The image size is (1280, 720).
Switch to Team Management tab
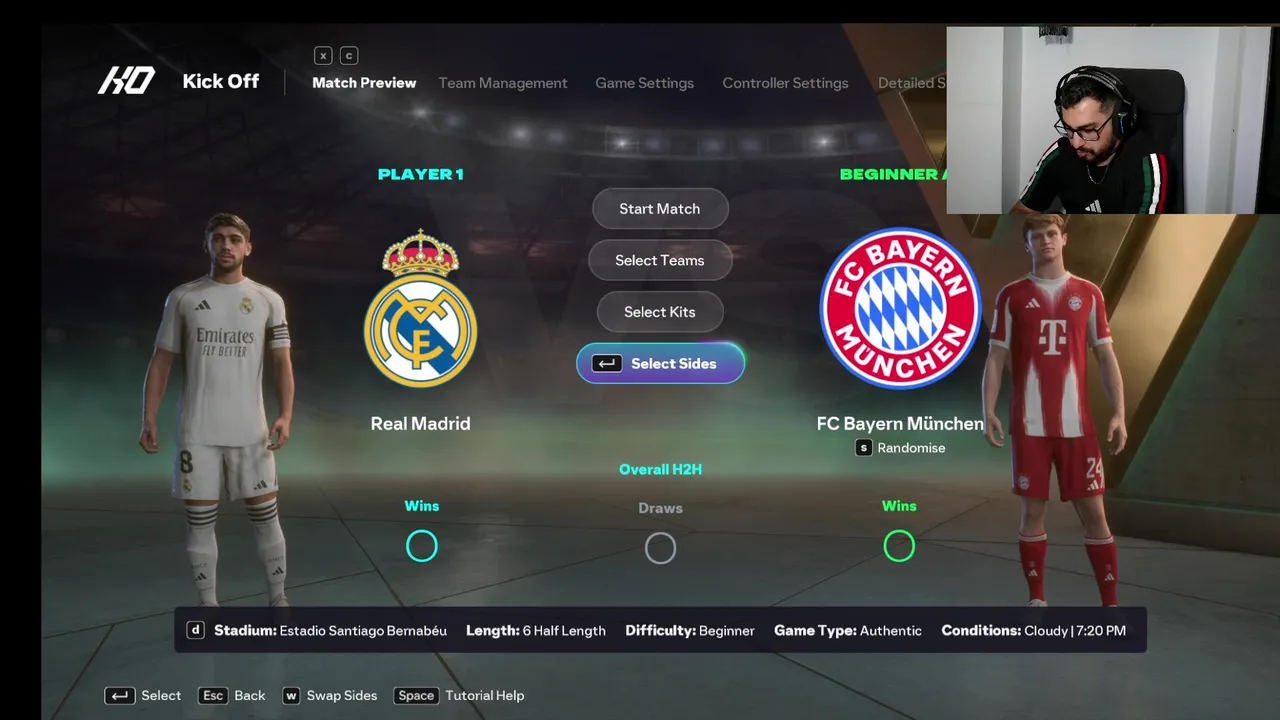tap(503, 83)
